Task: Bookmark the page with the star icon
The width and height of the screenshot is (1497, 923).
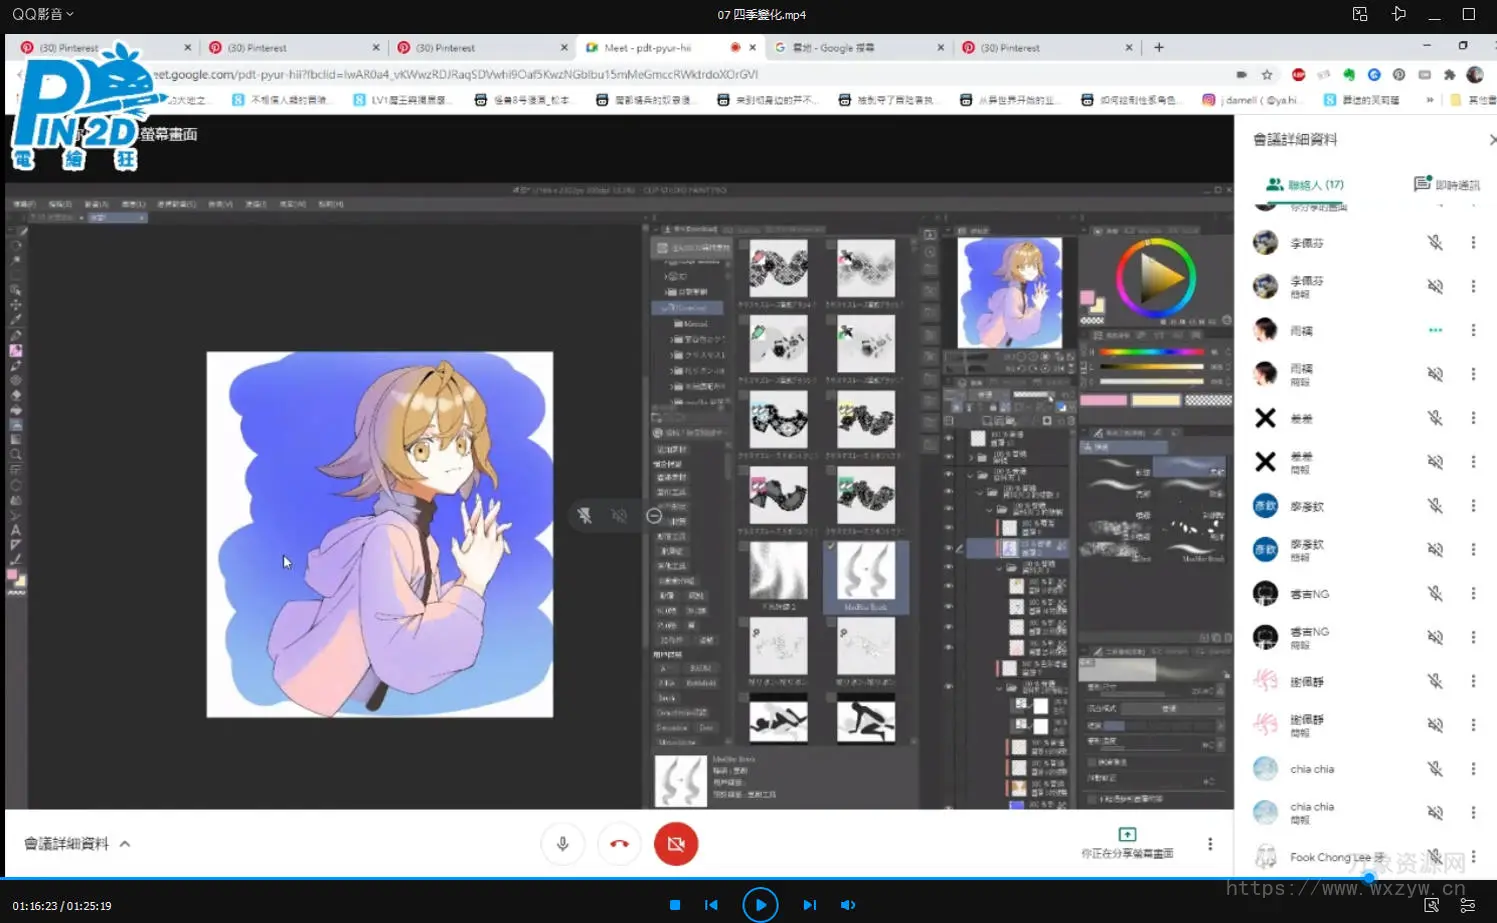Action: click(1267, 75)
